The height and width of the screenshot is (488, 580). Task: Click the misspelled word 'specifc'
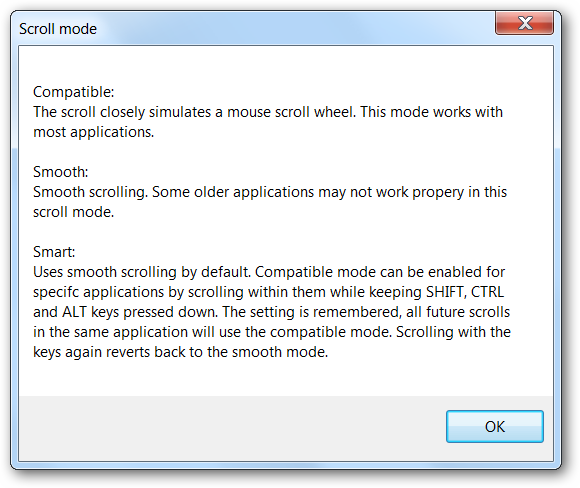56,292
